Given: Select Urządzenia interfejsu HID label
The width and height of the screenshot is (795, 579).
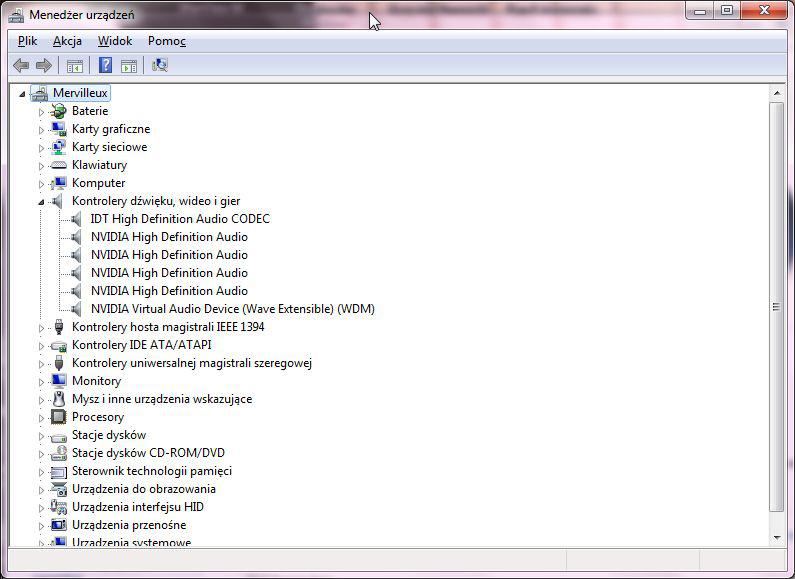Looking at the screenshot, I should 137,507.
